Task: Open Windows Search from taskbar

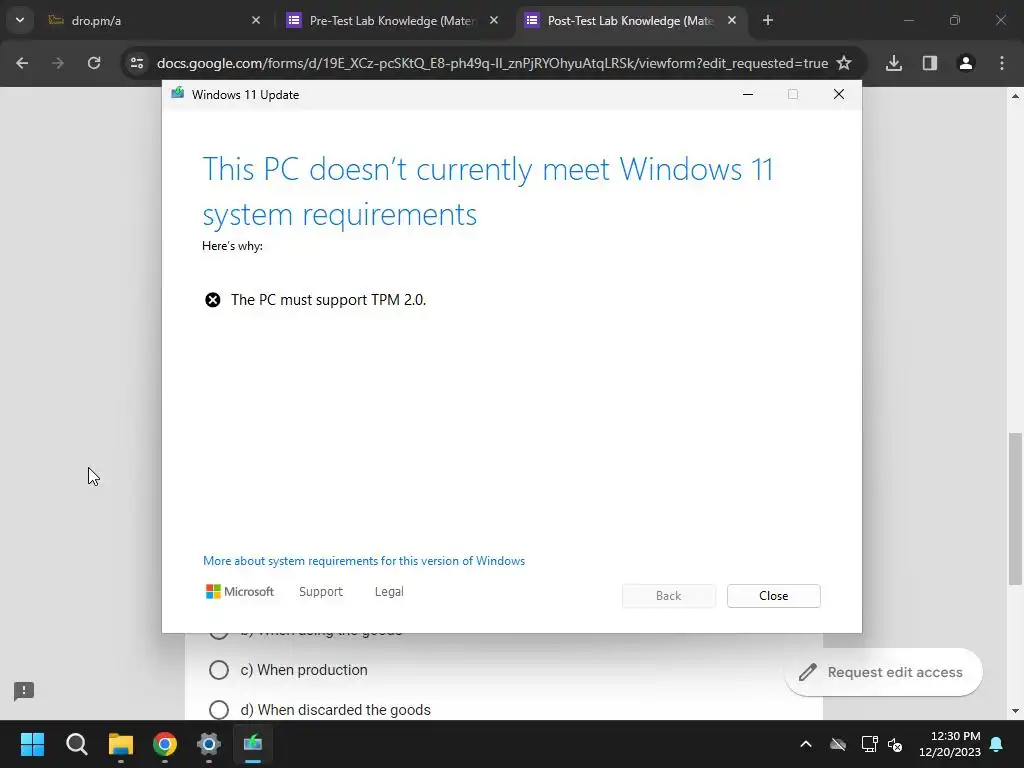Action: 76,744
